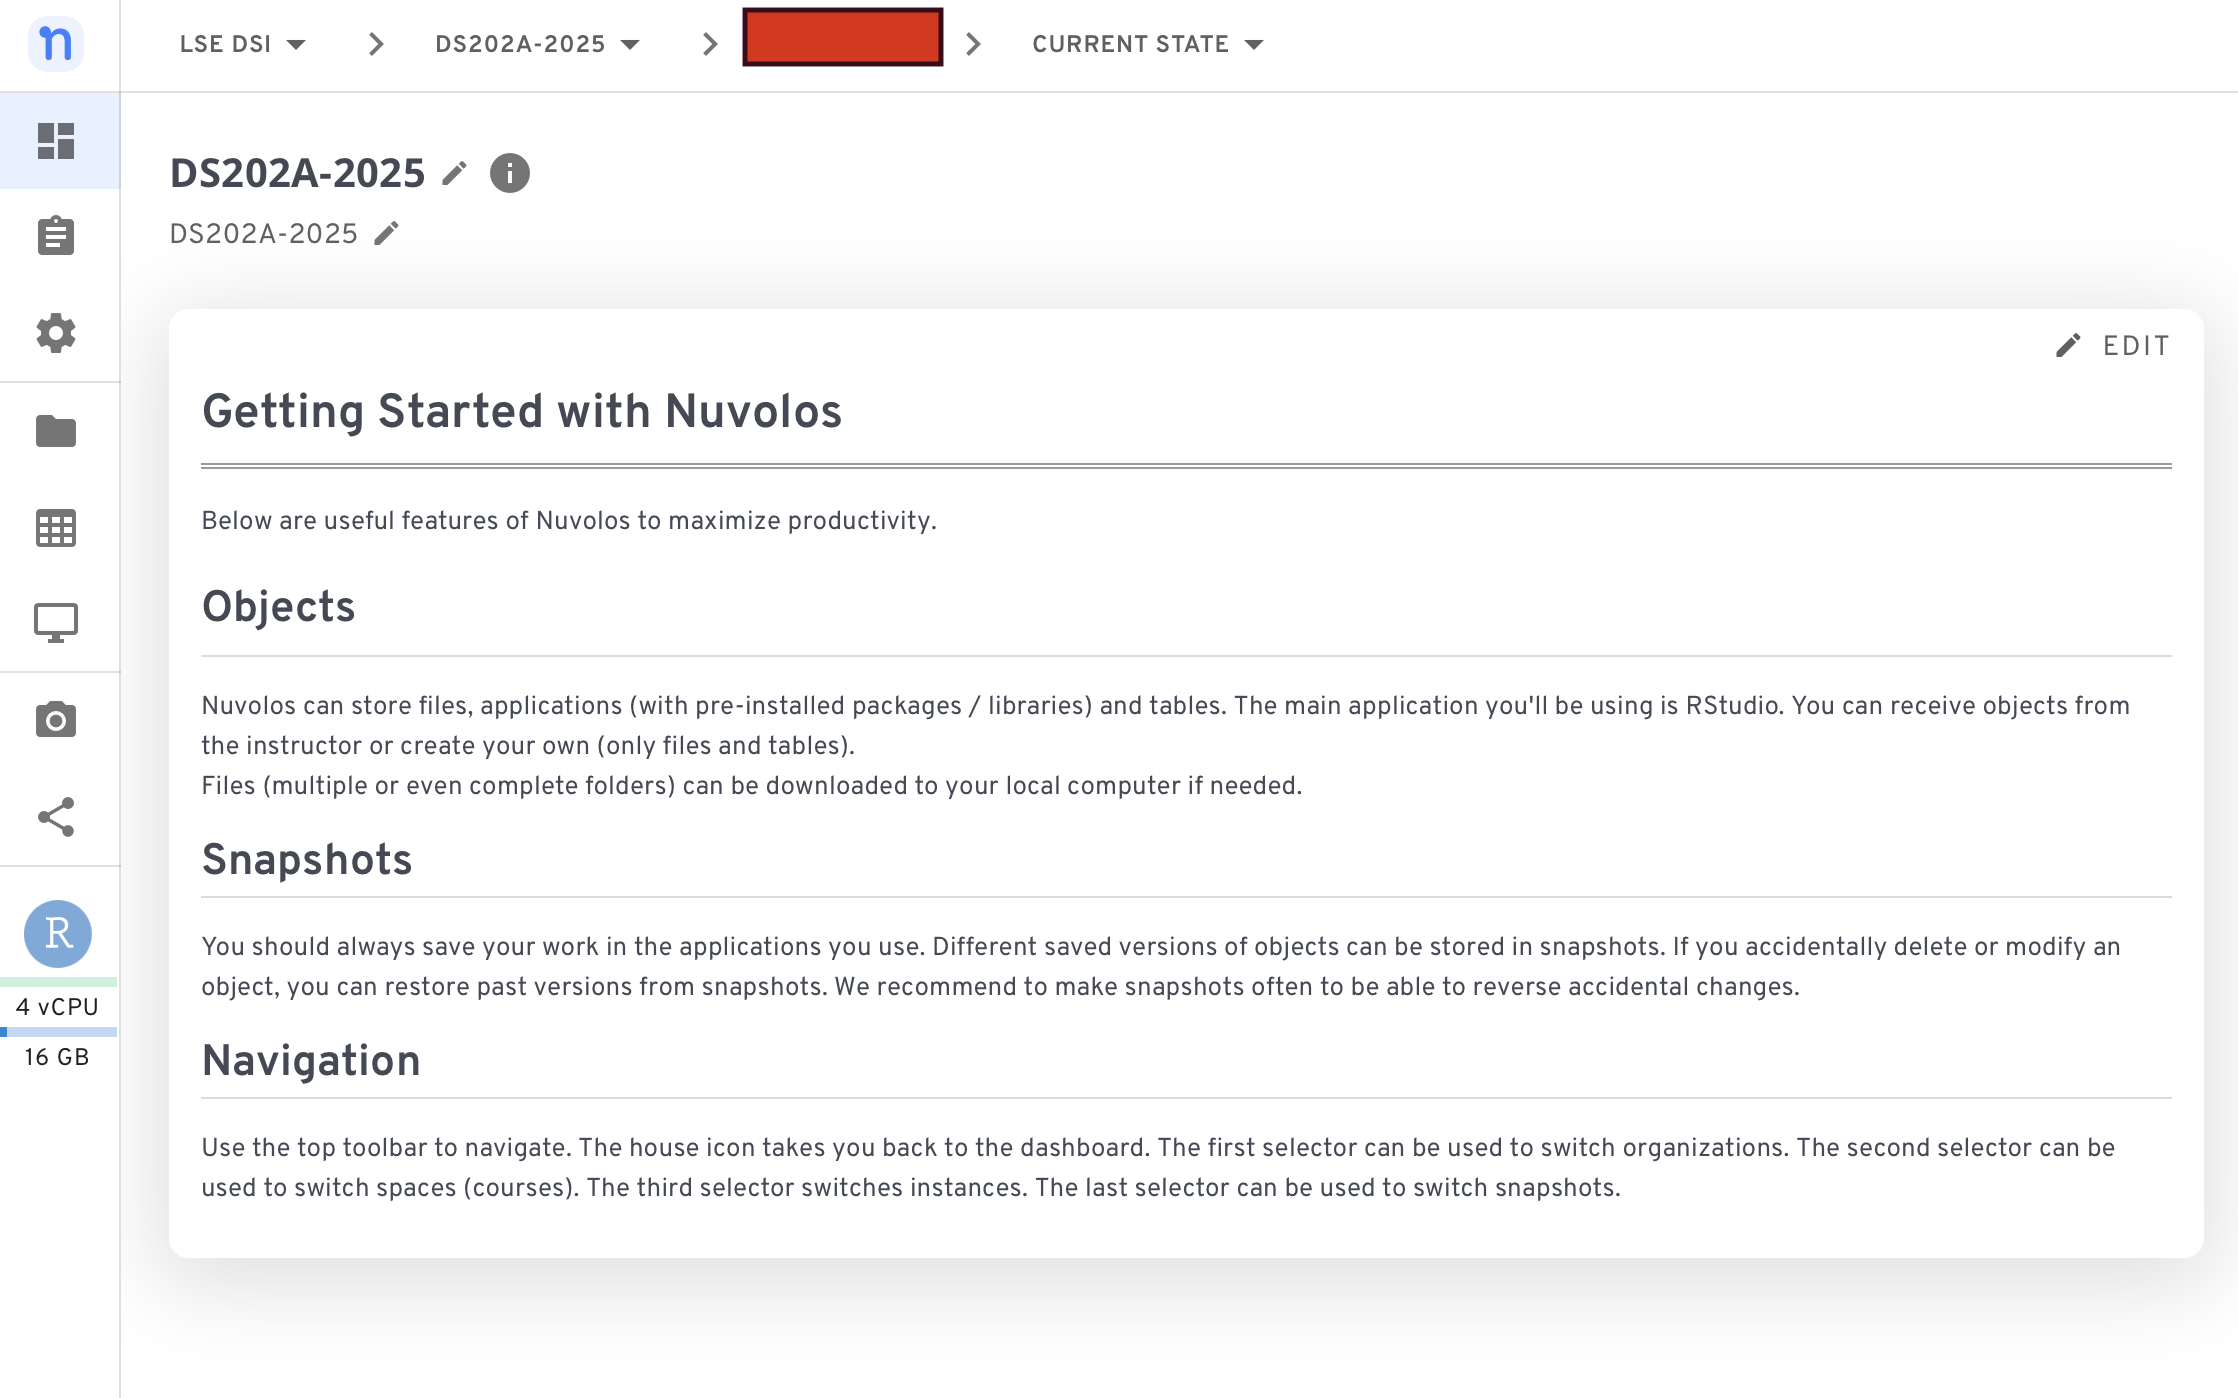Open the share/distribute icon
The height and width of the screenshot is (1398, 2238).
click(56, 817)
